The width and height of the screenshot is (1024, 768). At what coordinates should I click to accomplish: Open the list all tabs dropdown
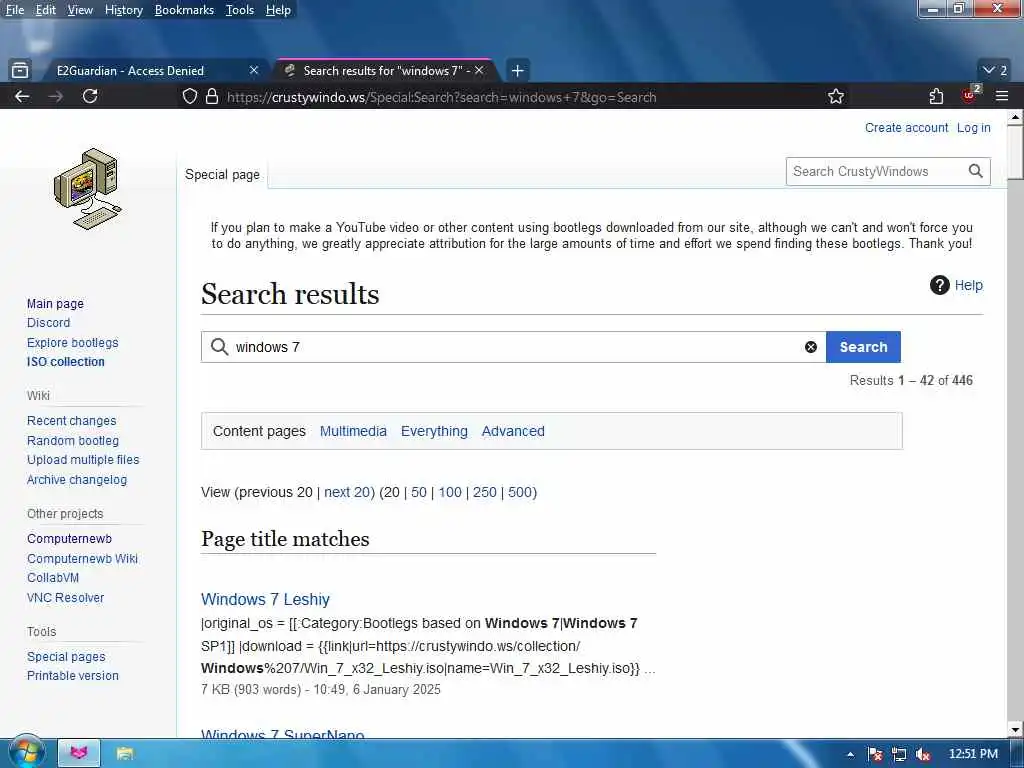pyautogui.click(x=995, y=71)
